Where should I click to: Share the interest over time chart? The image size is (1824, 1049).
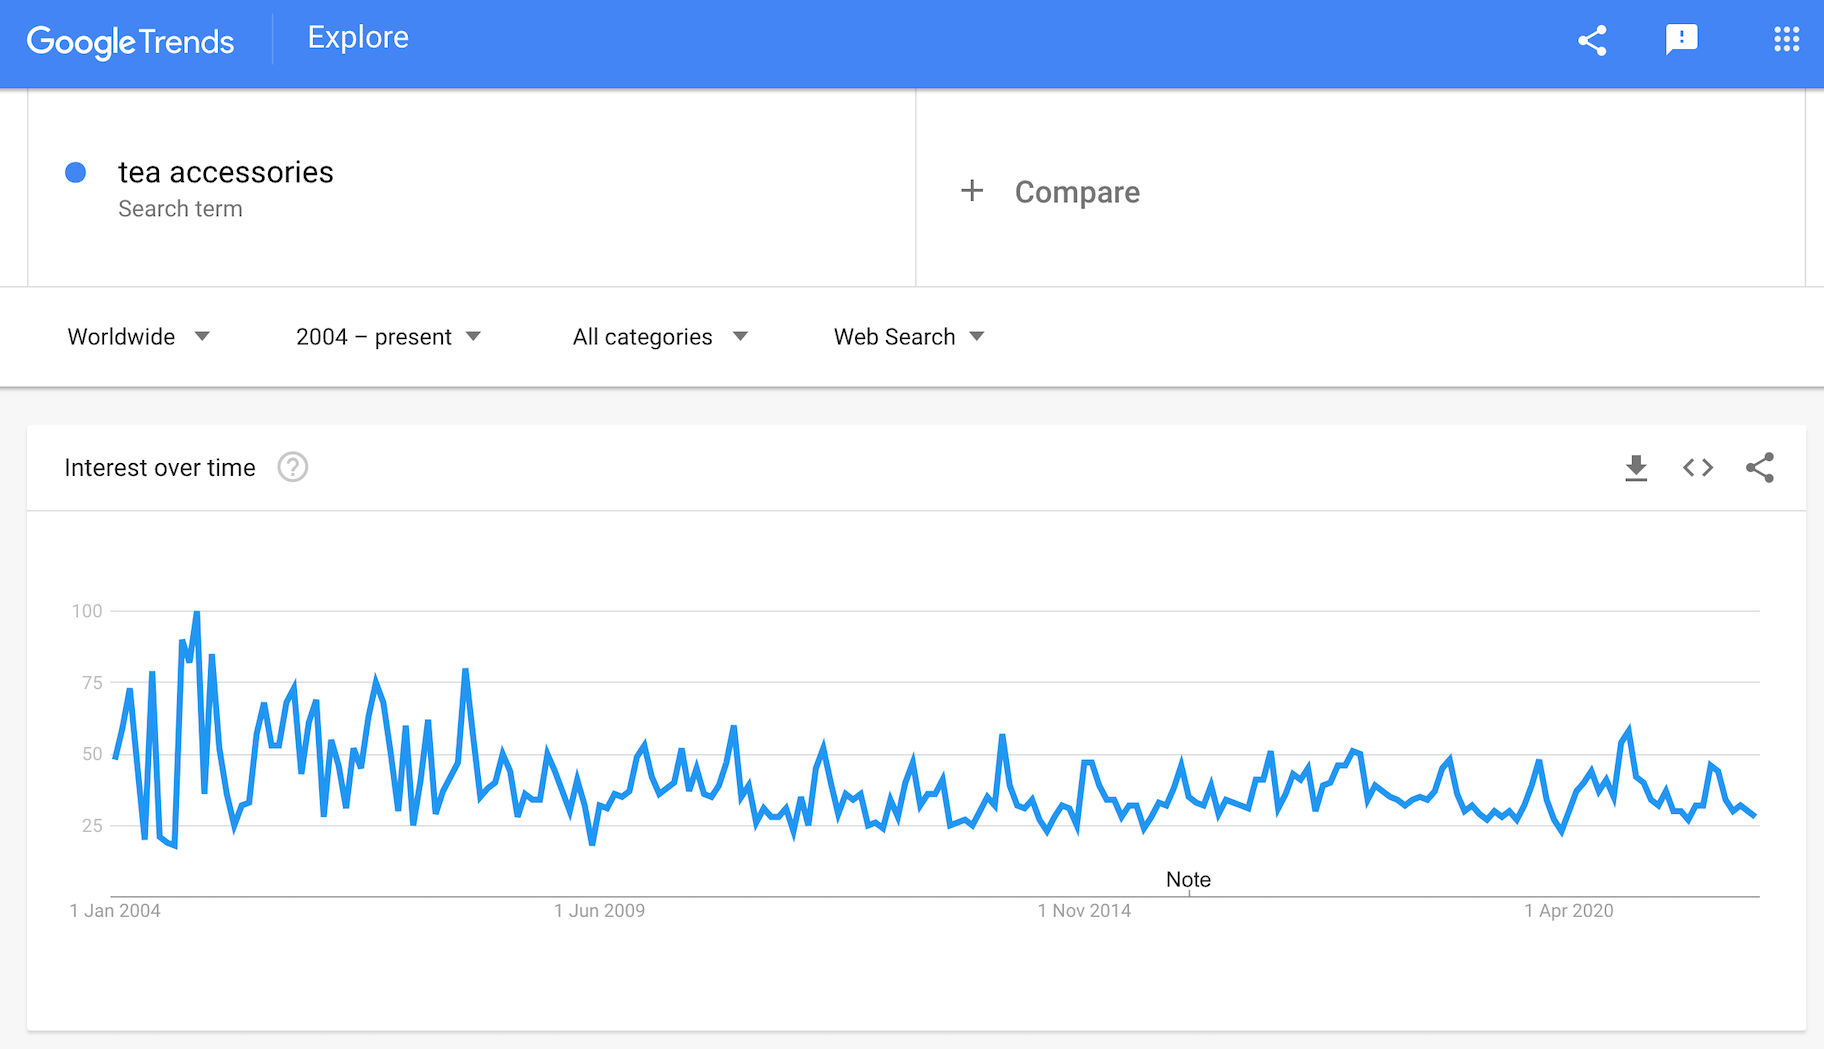tap(1760, 468)
